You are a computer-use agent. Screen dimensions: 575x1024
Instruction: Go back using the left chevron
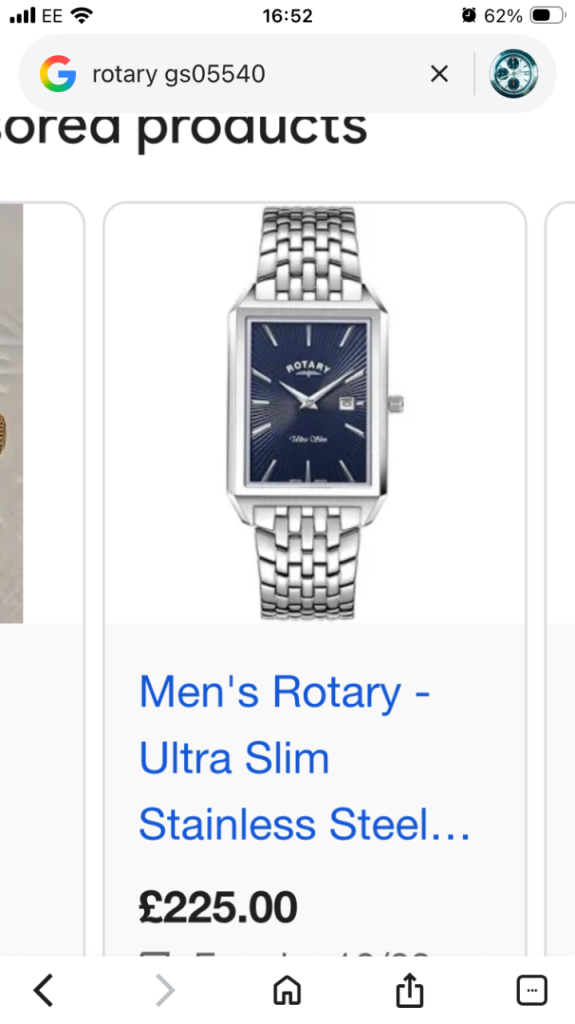pos(44,990)
